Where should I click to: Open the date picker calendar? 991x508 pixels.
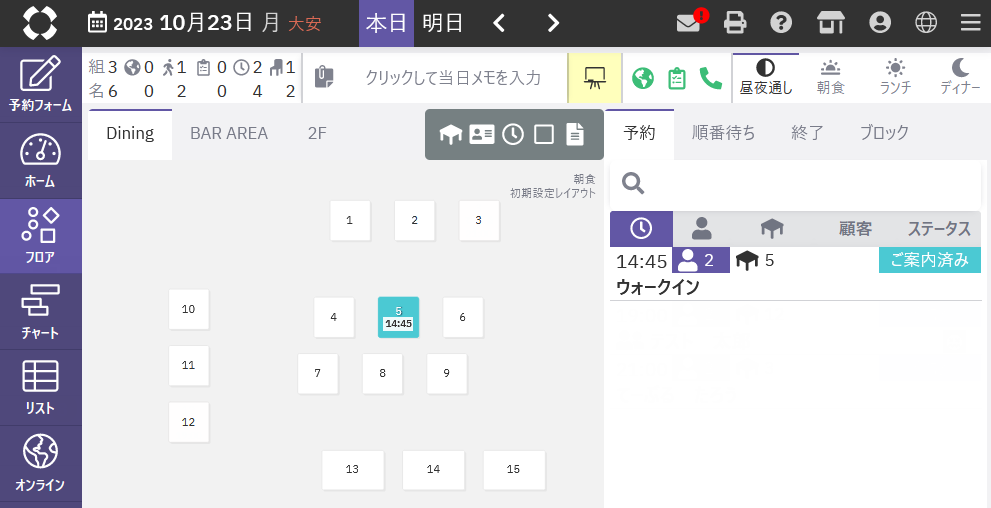click(97, 23)
